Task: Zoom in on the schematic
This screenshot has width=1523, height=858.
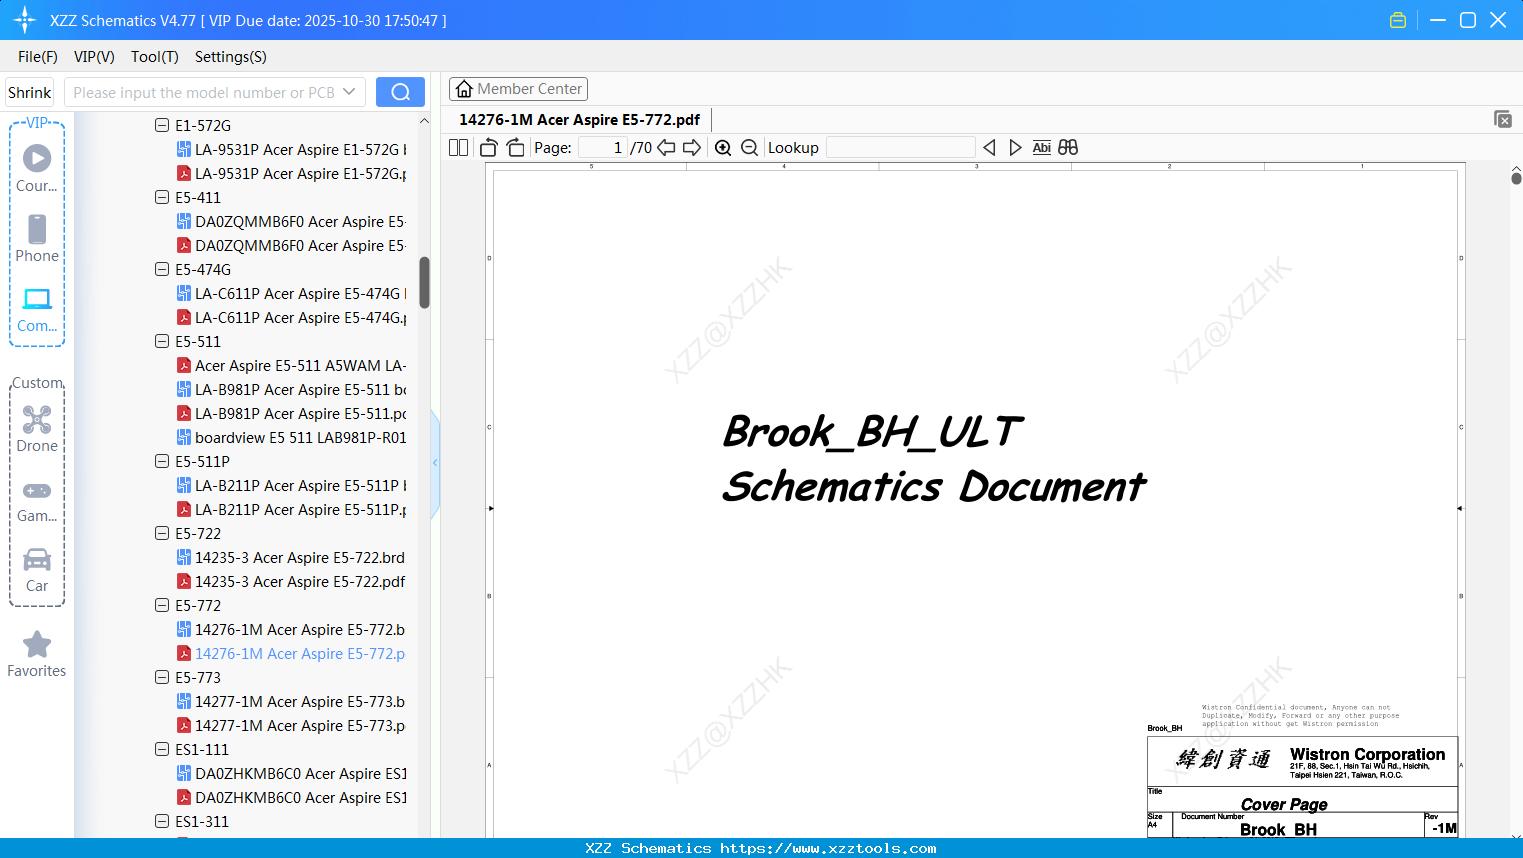Action: pyautogui.click(x=723, y=148)
